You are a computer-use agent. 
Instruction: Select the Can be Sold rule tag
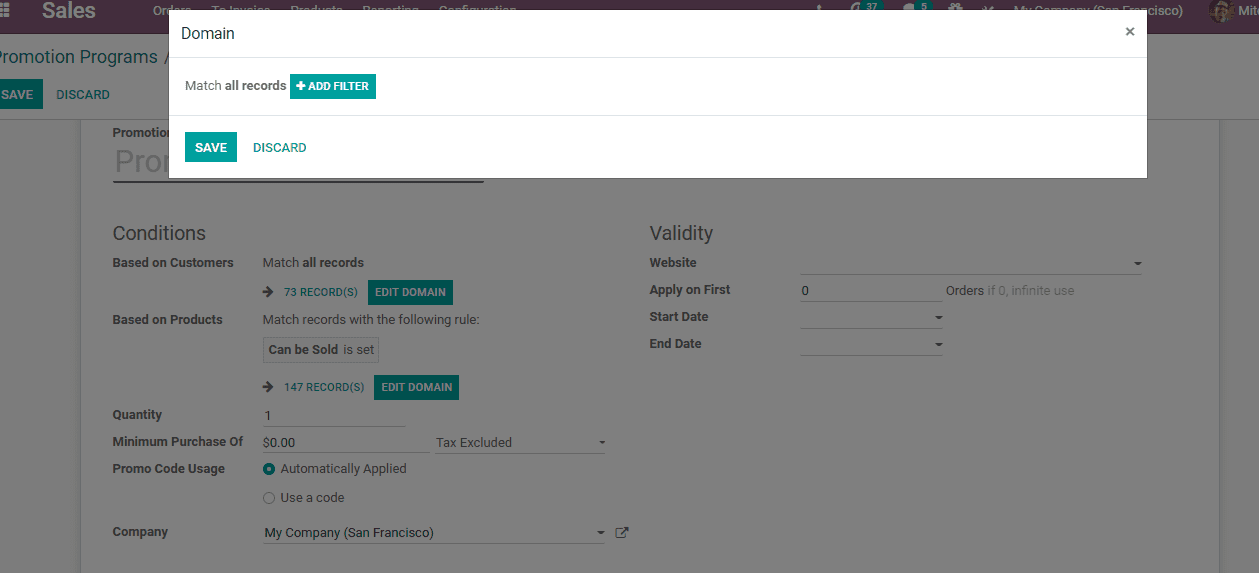click(x=321, y=350)
